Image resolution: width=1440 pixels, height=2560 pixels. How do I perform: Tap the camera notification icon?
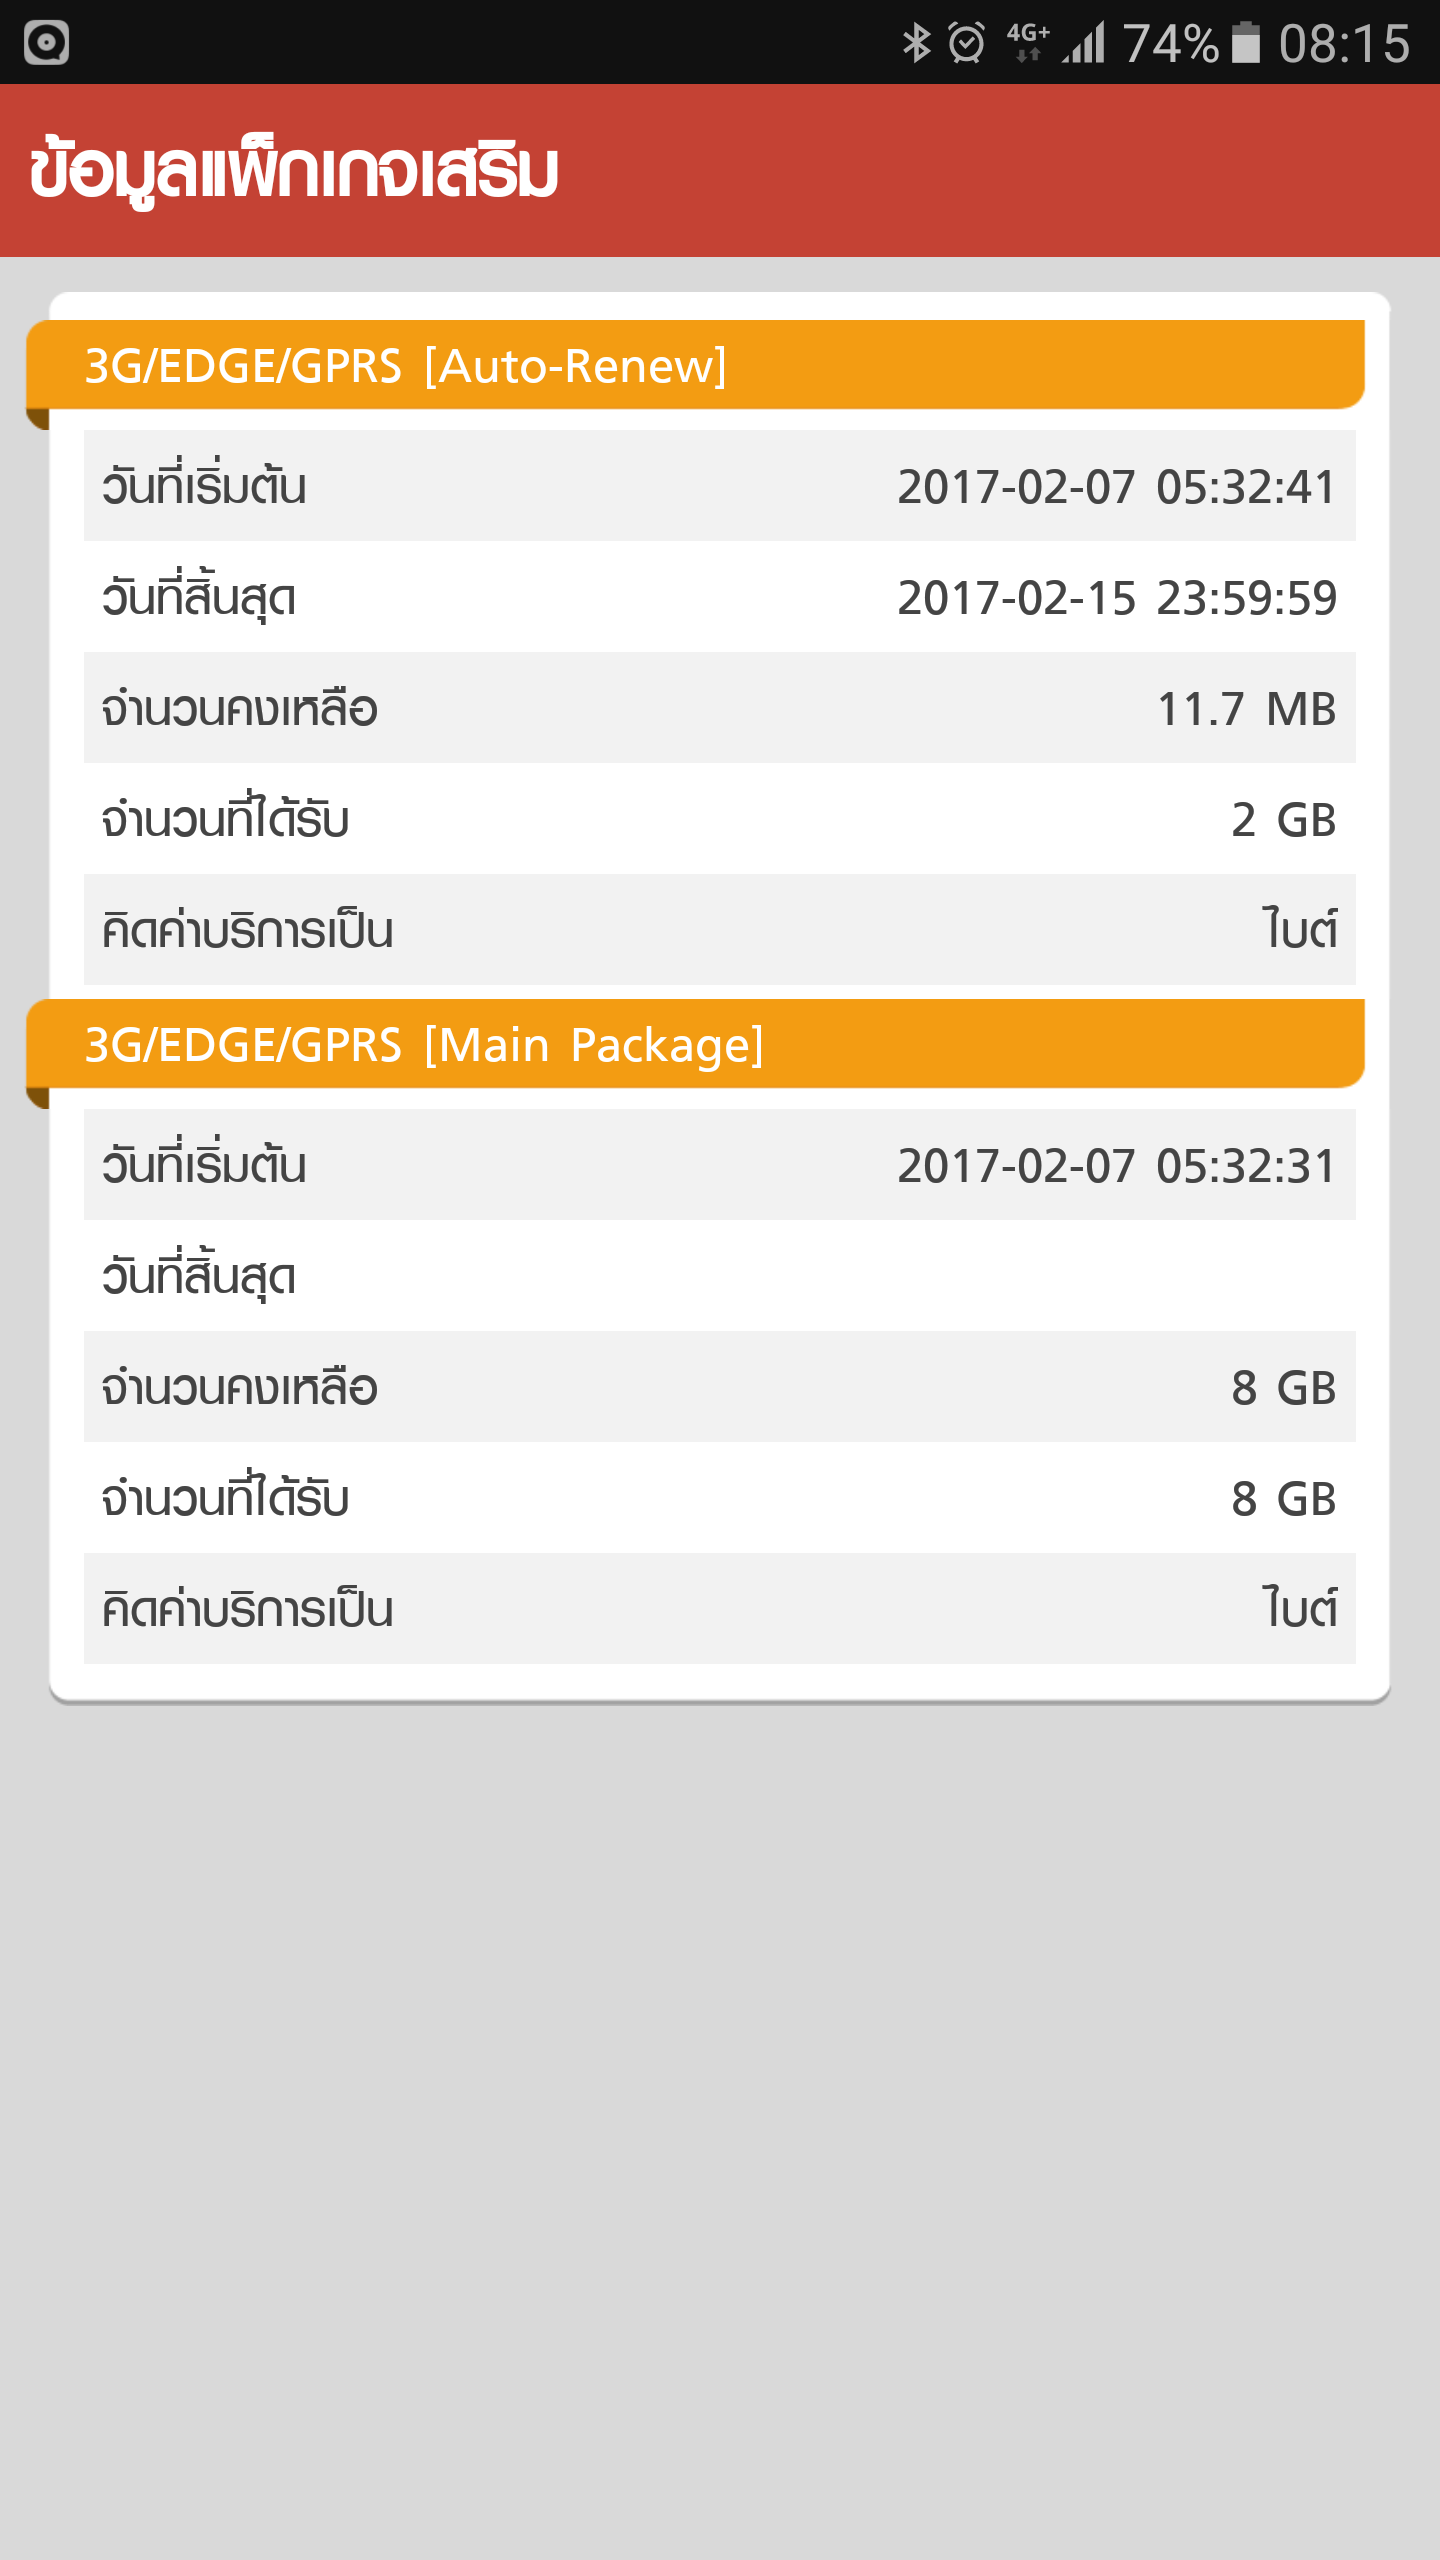46,43
